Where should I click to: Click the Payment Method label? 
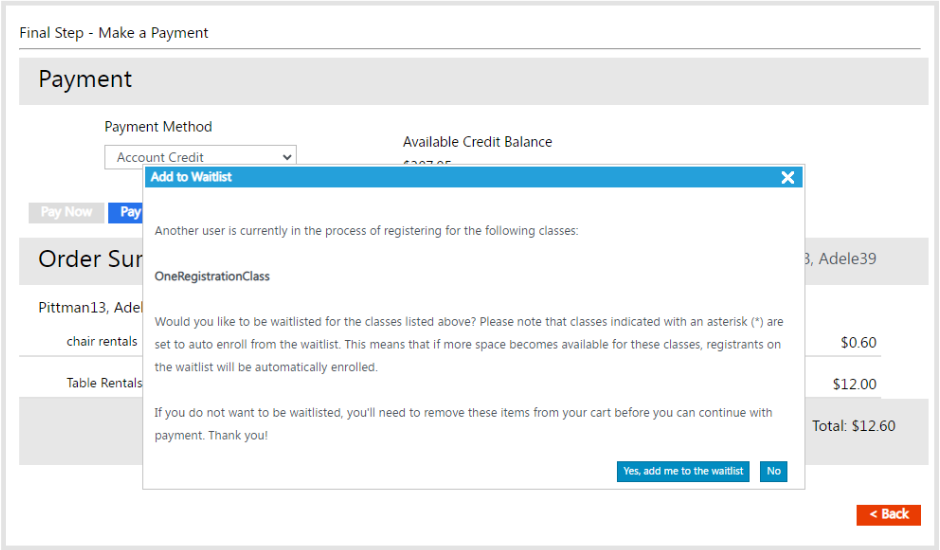tap(158, 127)
